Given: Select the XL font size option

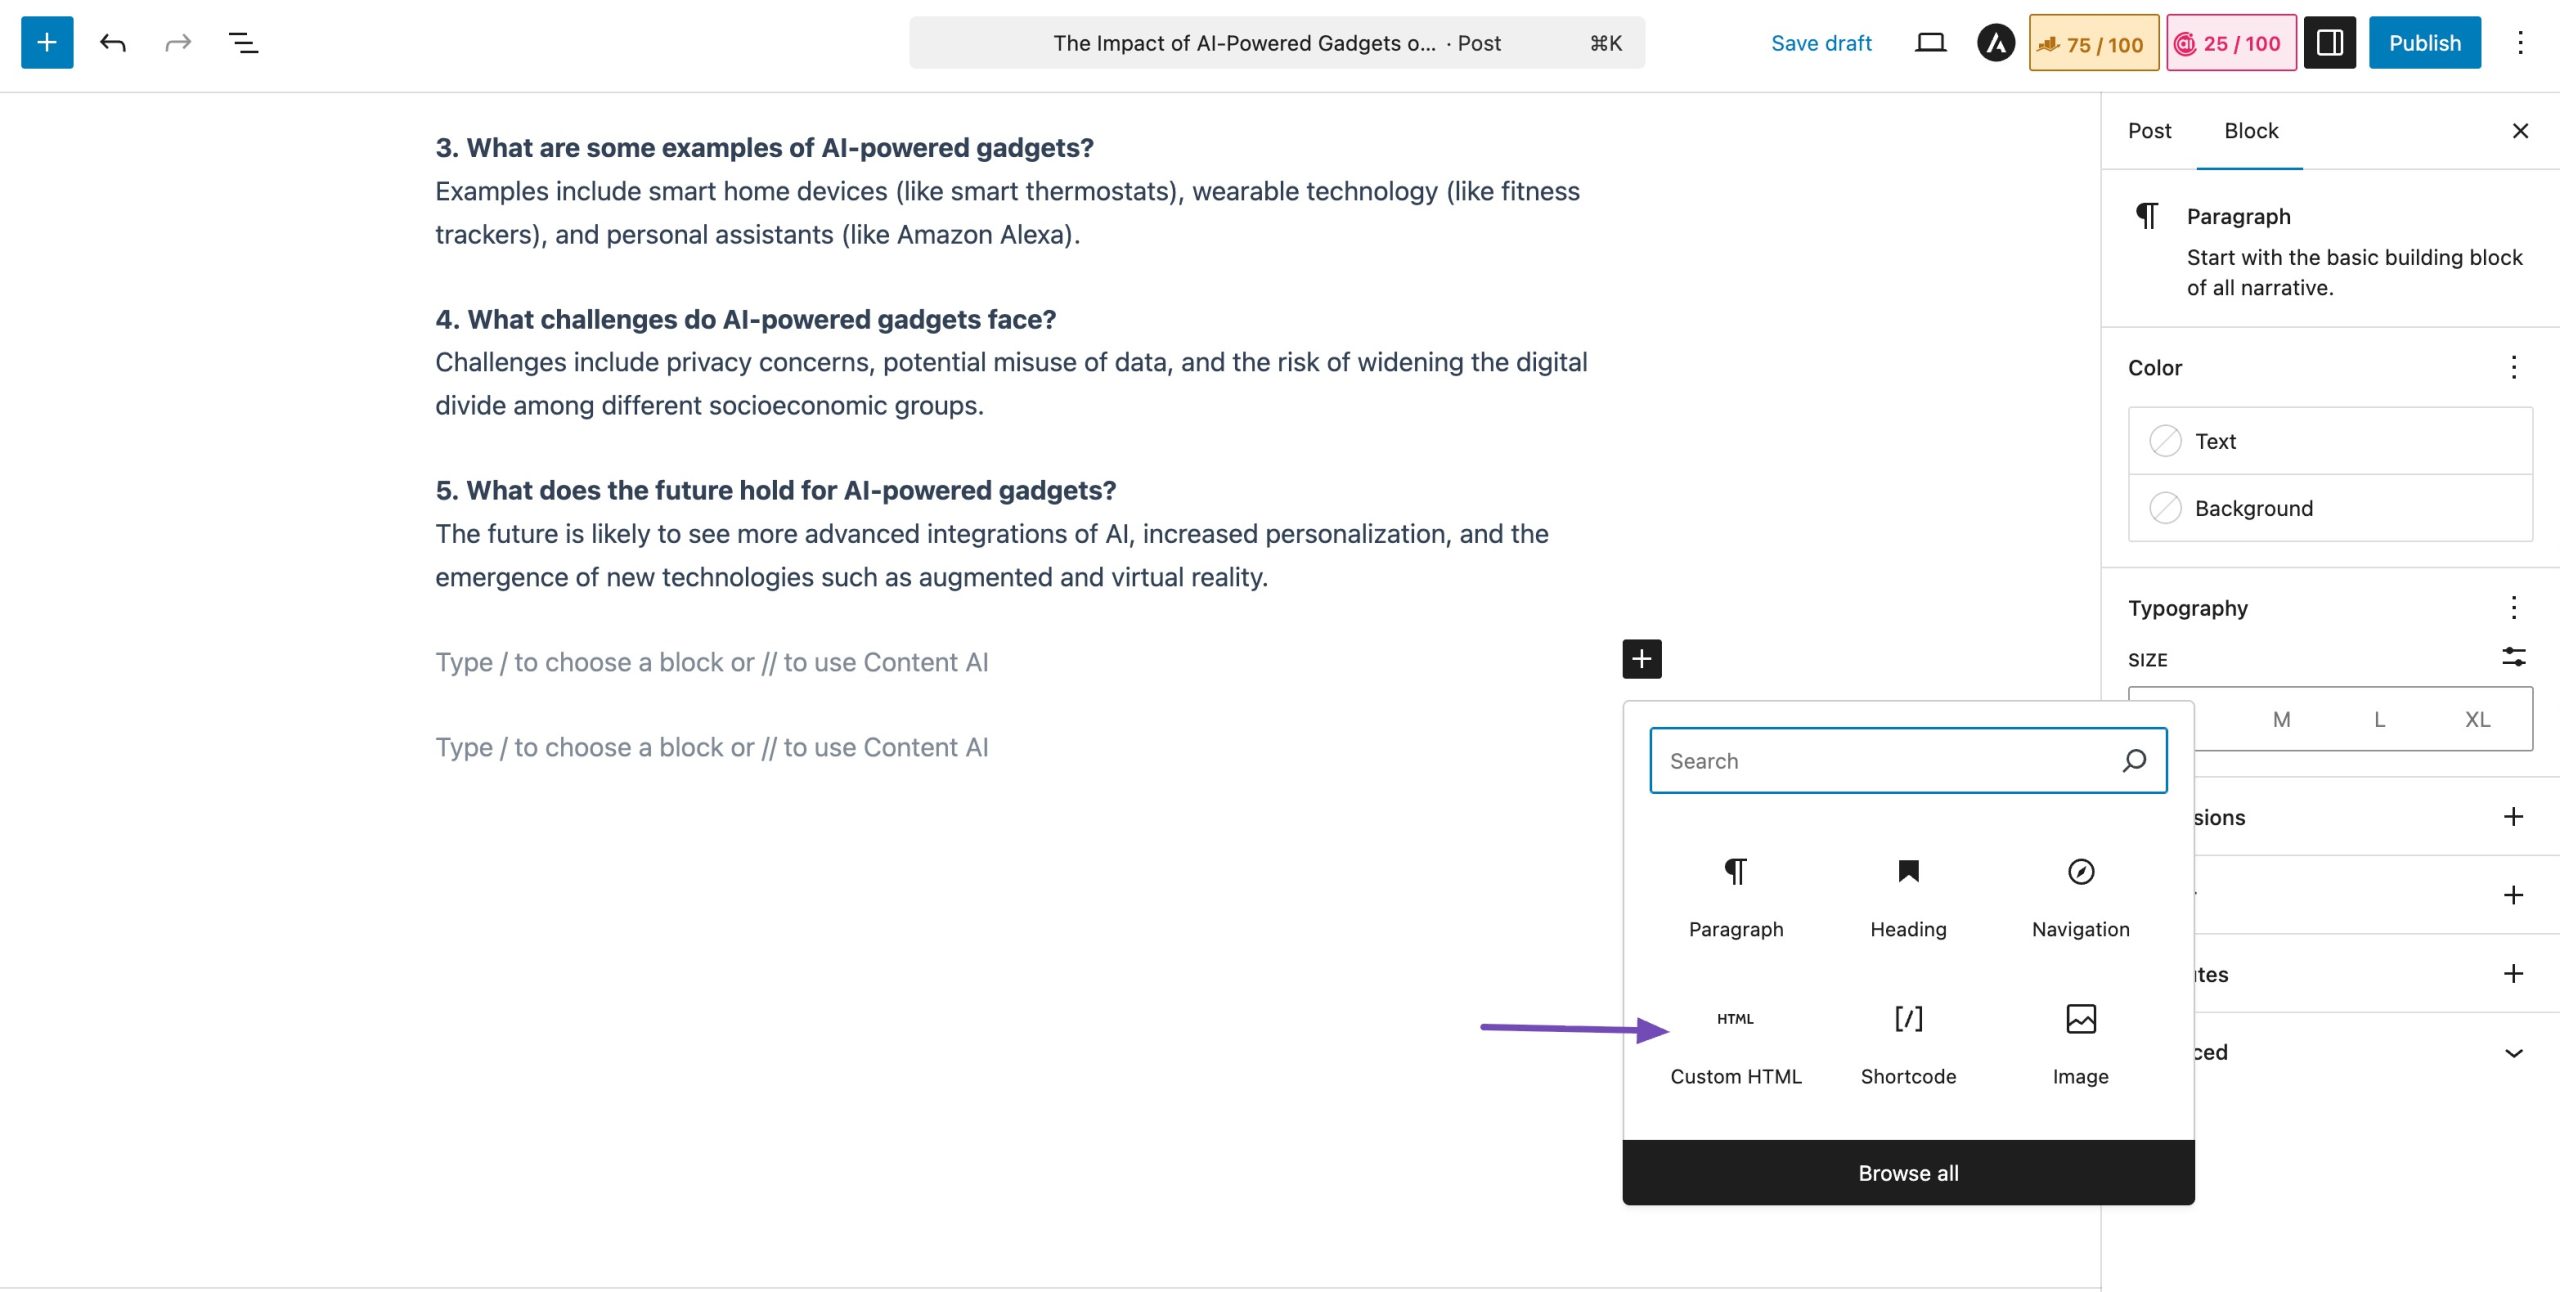Looking at the screenshot, I should pyautogui.click(x=2477, y=719).
